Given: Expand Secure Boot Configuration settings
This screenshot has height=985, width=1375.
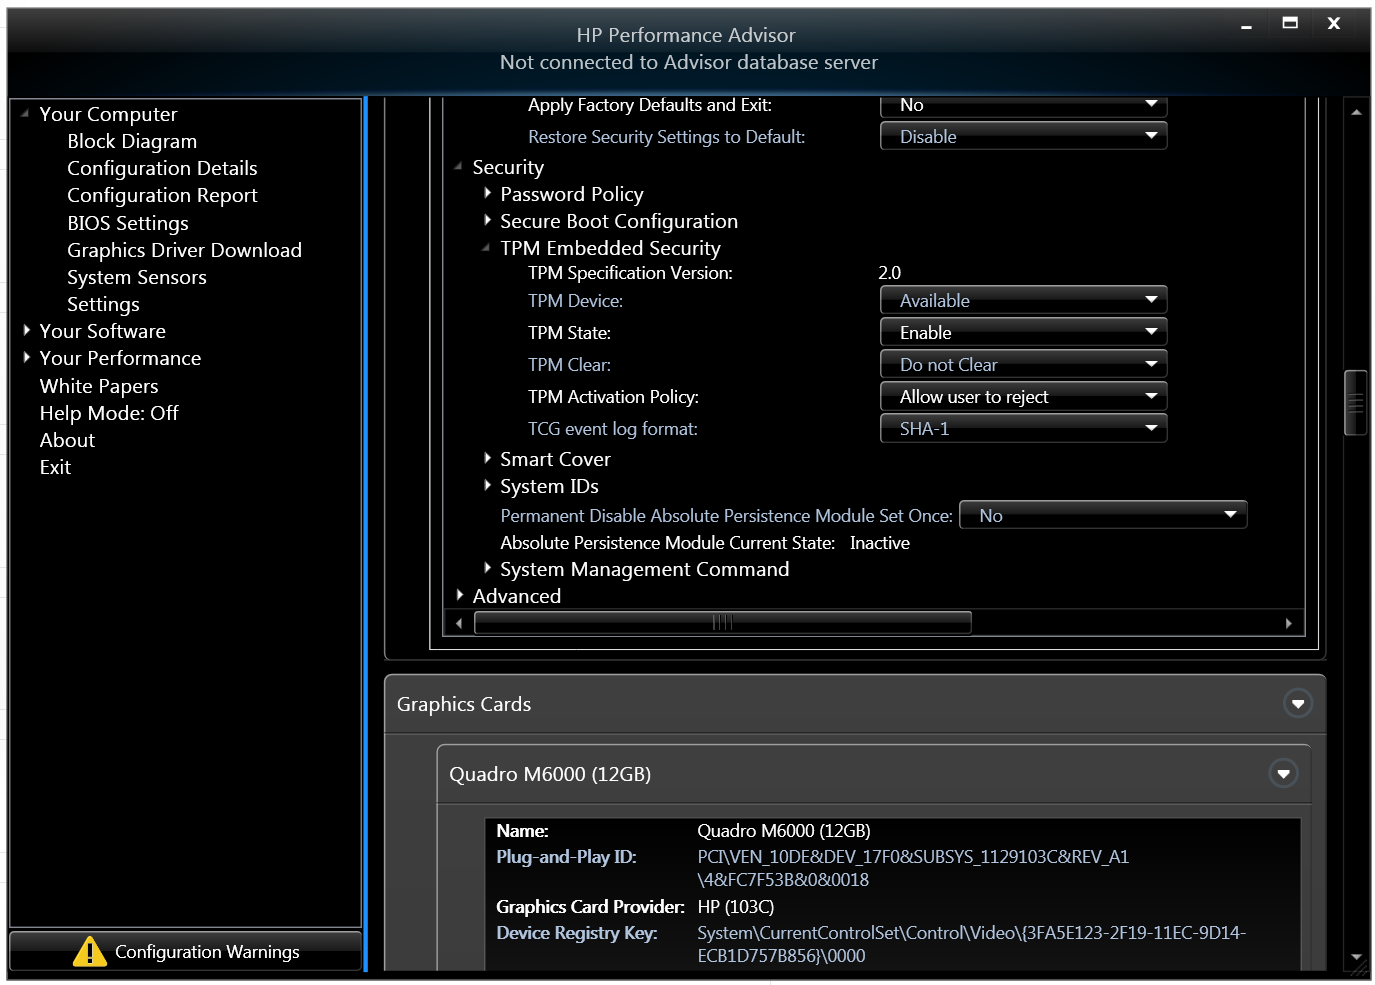Looking at the screenshot, I should (x=487, y=221).
